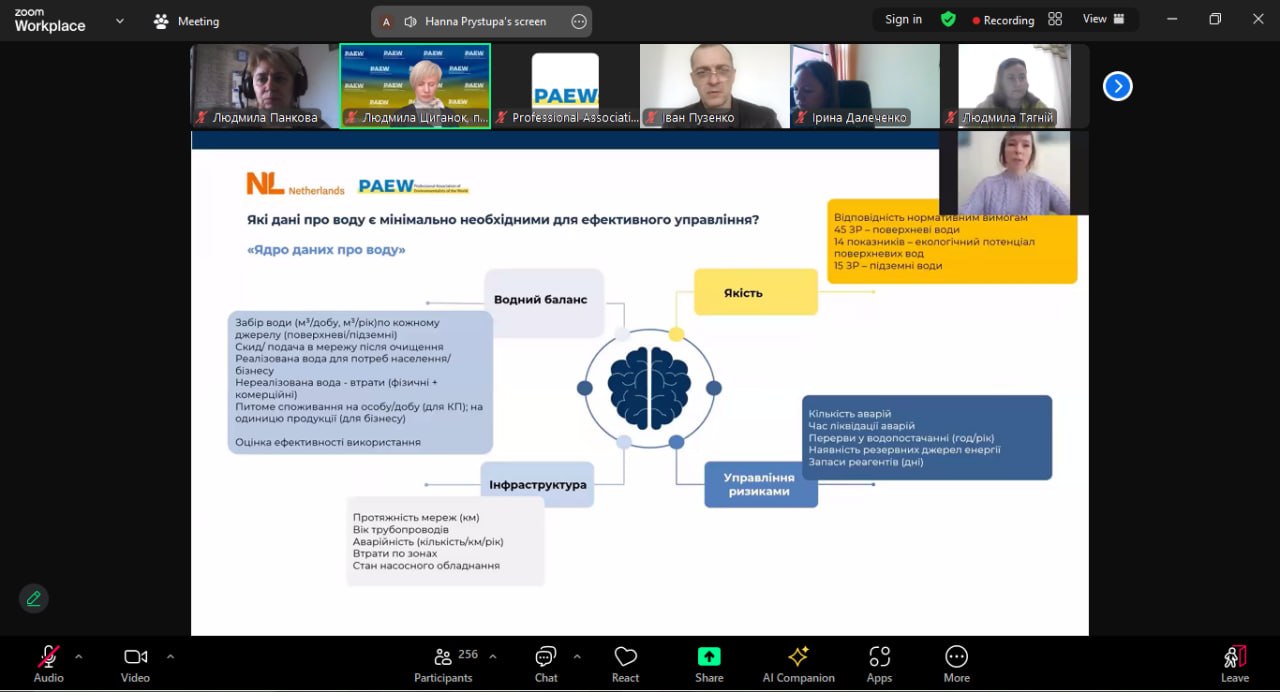Click the Sign in button

903,19
